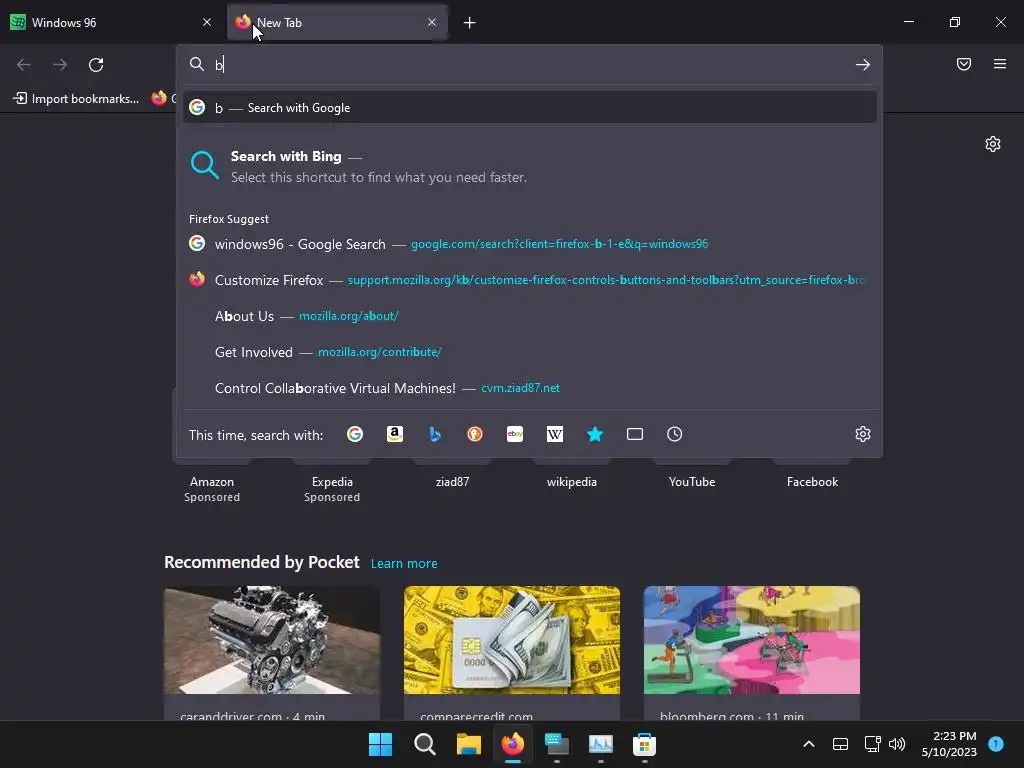Screen dimensions: 1024x768
Task: Open the taskbar Search icon
Action: [424, 744]
